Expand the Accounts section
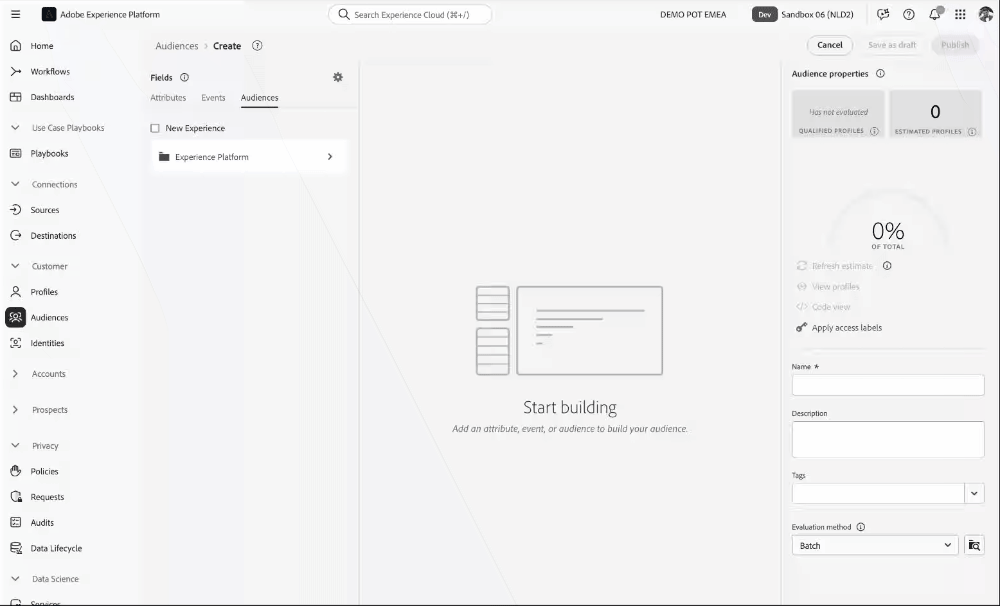Image resolution: width=1000 pixels, height=606 pixels. coord(15,374)
